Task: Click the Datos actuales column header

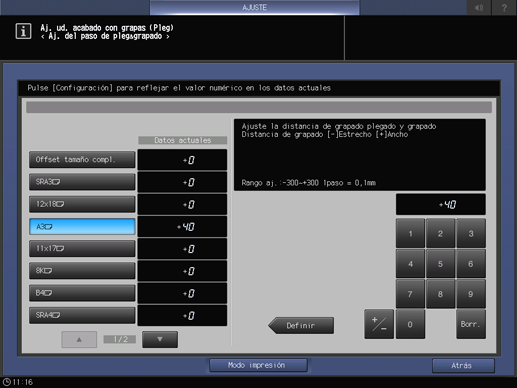Action: click(183, 140)
